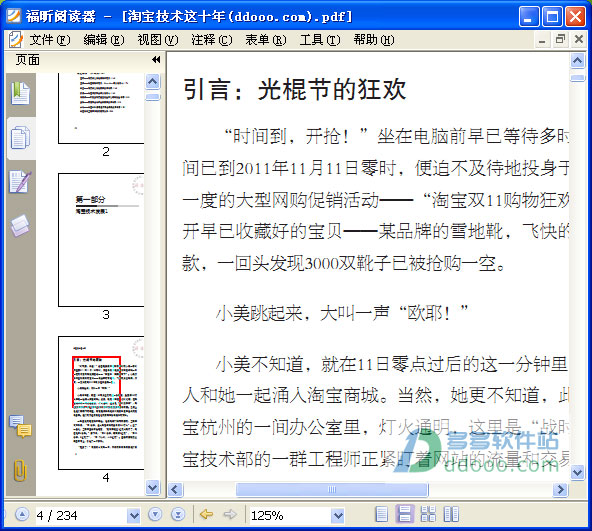Click thumbnail panel scroll up arrow

point(153,81)
